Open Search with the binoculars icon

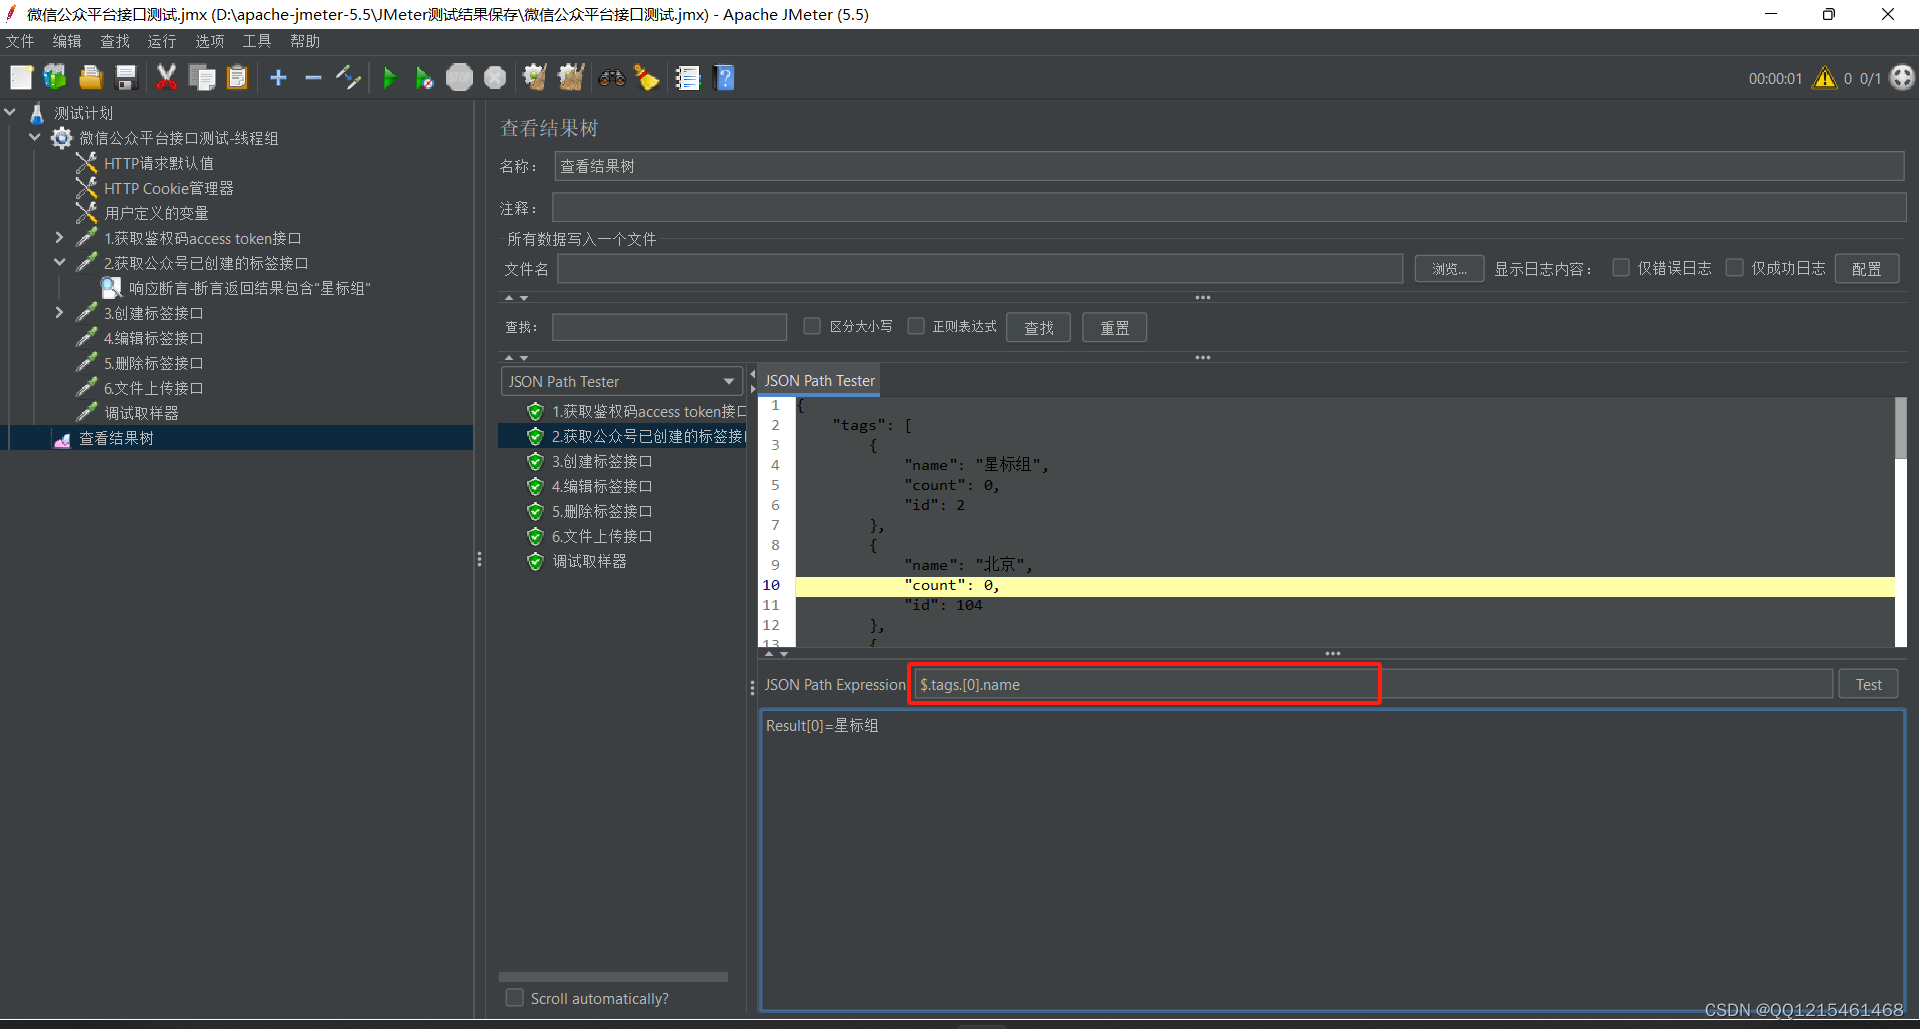(x=612, y=78)
